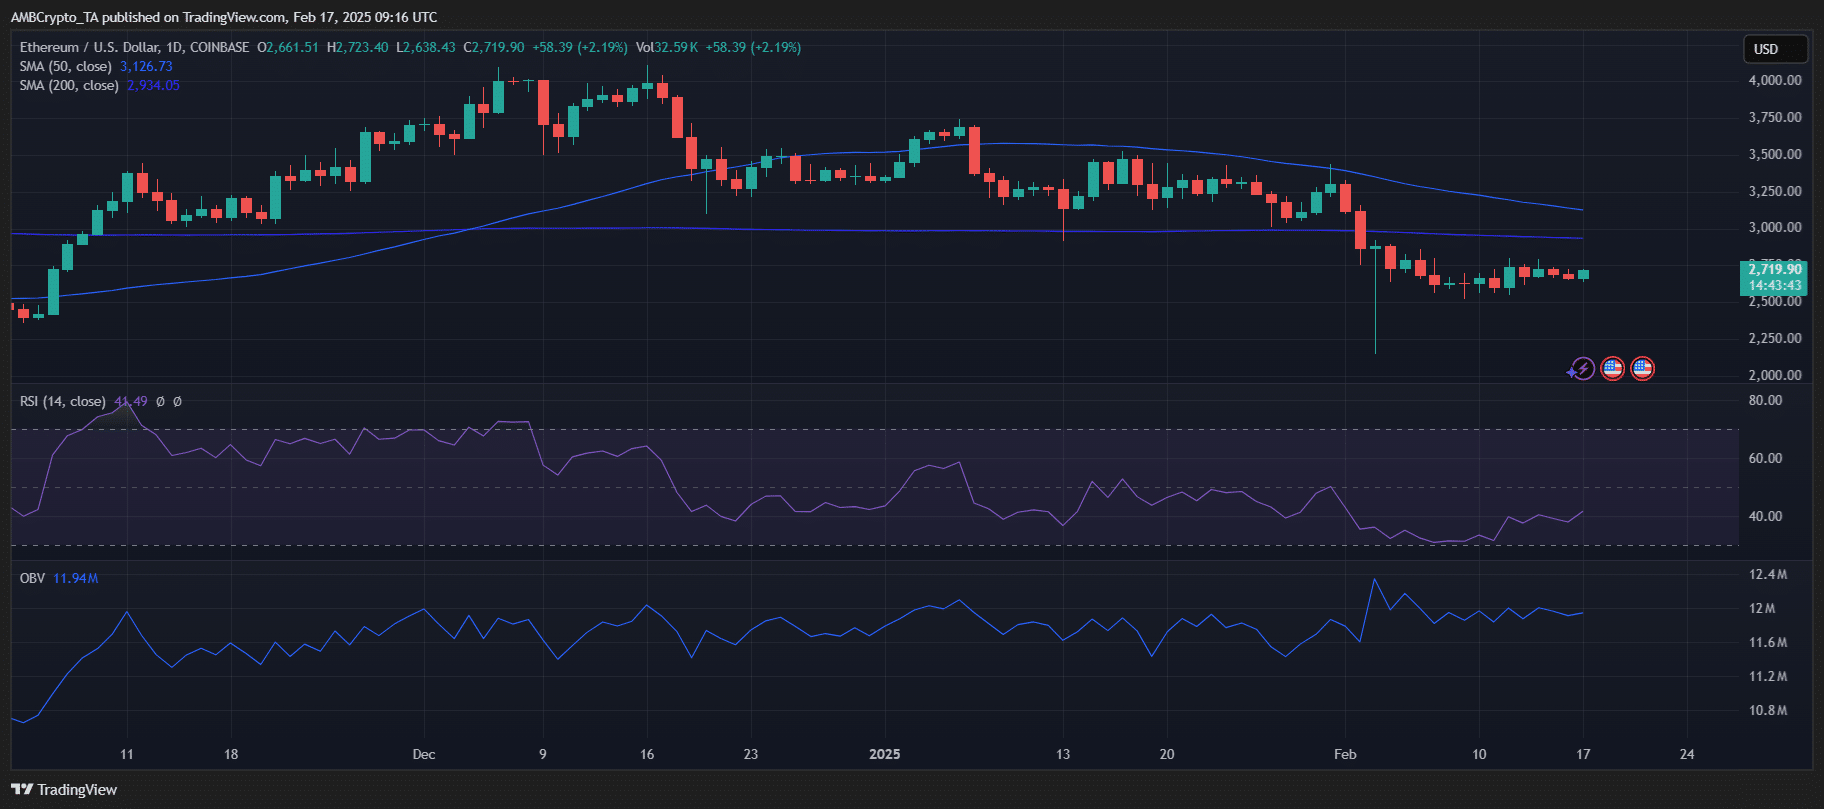Click the 4,000.00 price scale label
This screenshot has width=1824, height=809.
pos(1774,80)
